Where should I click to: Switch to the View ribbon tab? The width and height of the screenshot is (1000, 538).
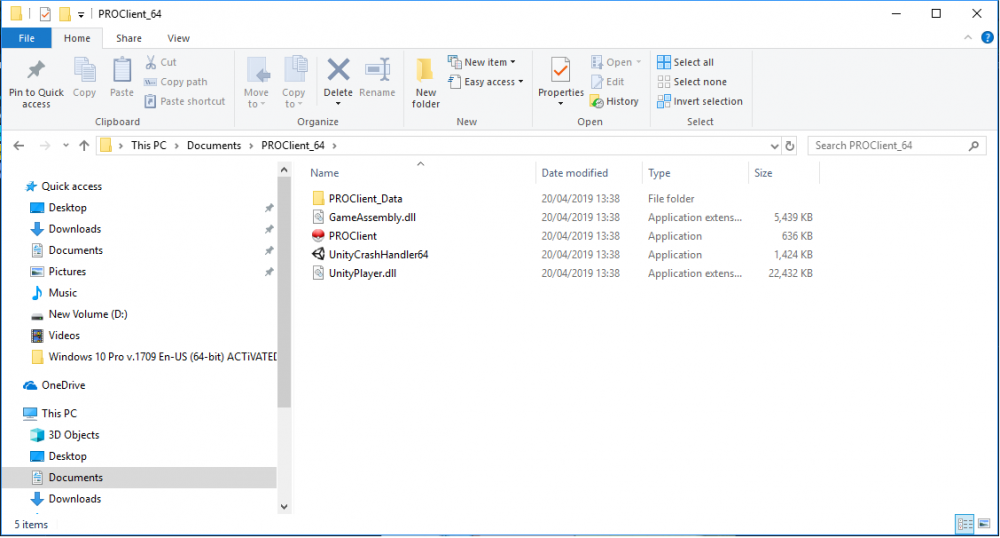[178, 38]
